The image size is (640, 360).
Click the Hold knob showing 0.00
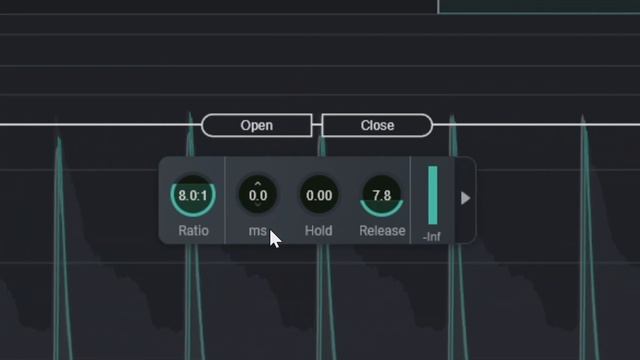click(319, 195)
